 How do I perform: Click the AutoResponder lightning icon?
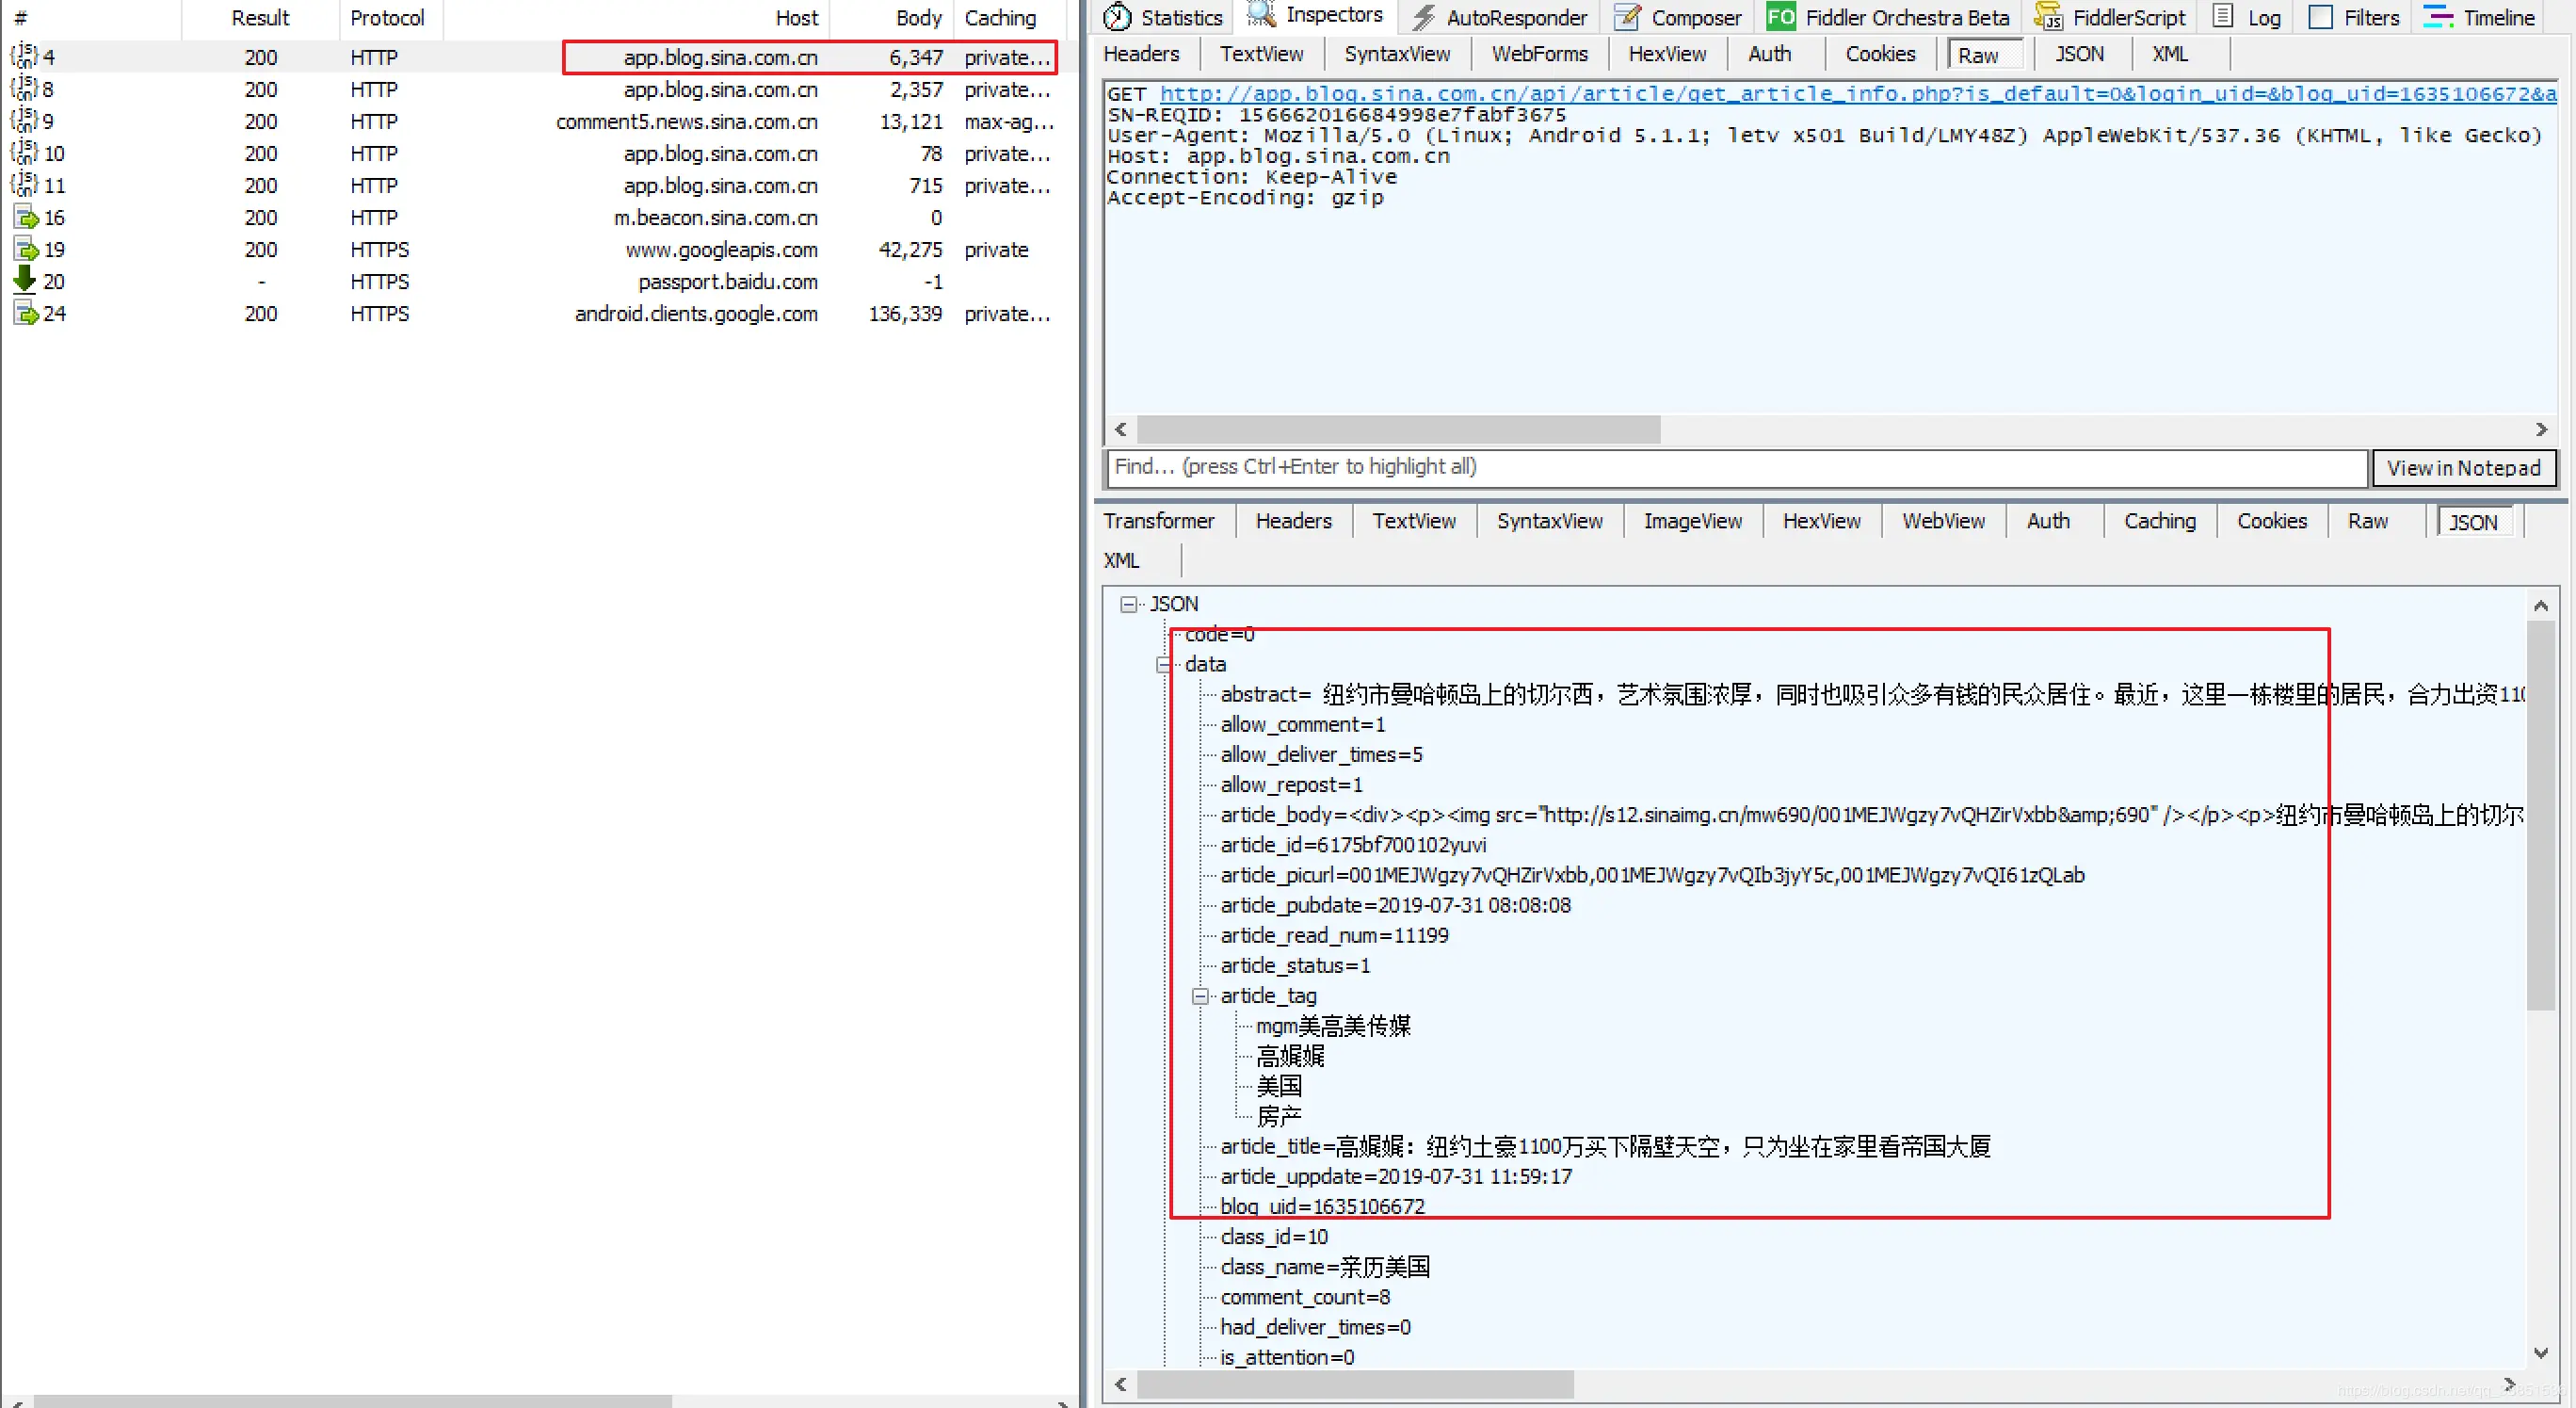(x=1424, y=17)
